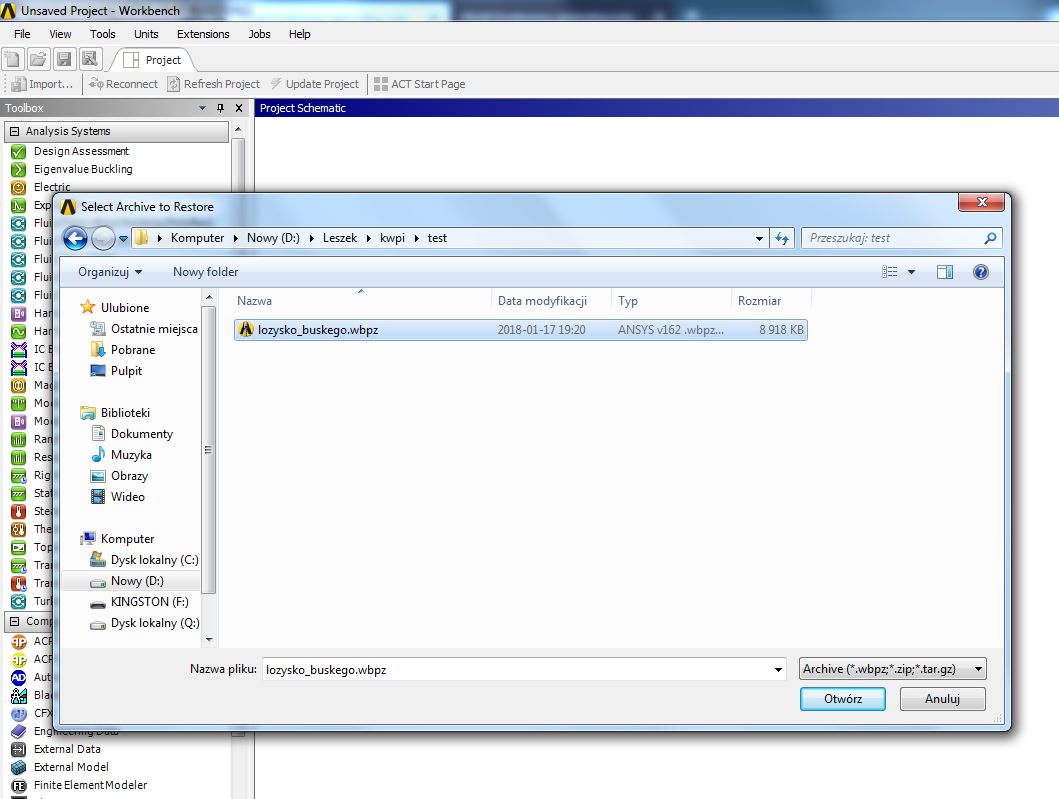This screenshot has height=799, width=1059.
Task: Open the Organizuj dropdown menu
Action: click(110, 272)
